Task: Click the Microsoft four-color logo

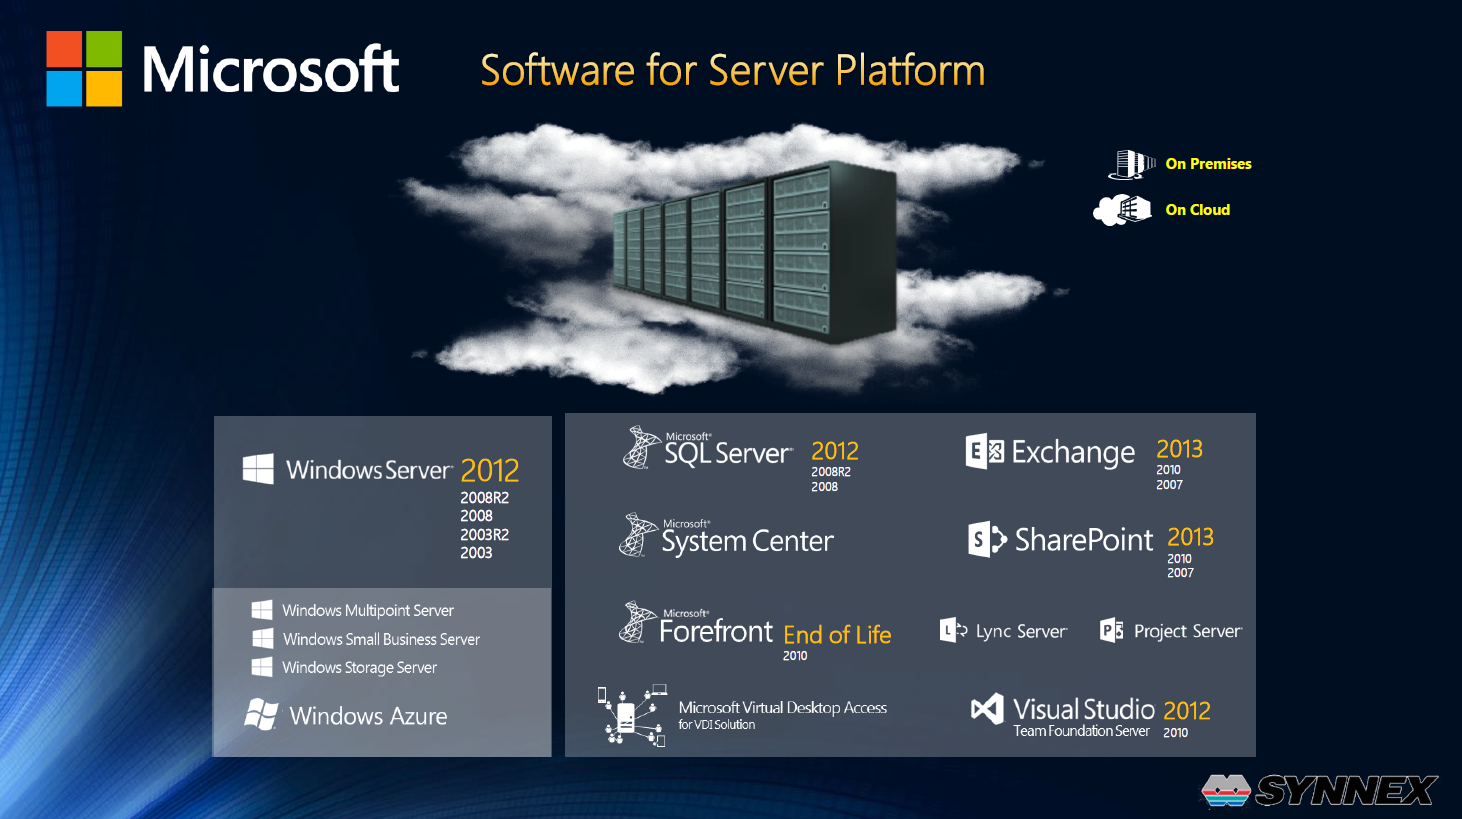Action: pos(84,68)
